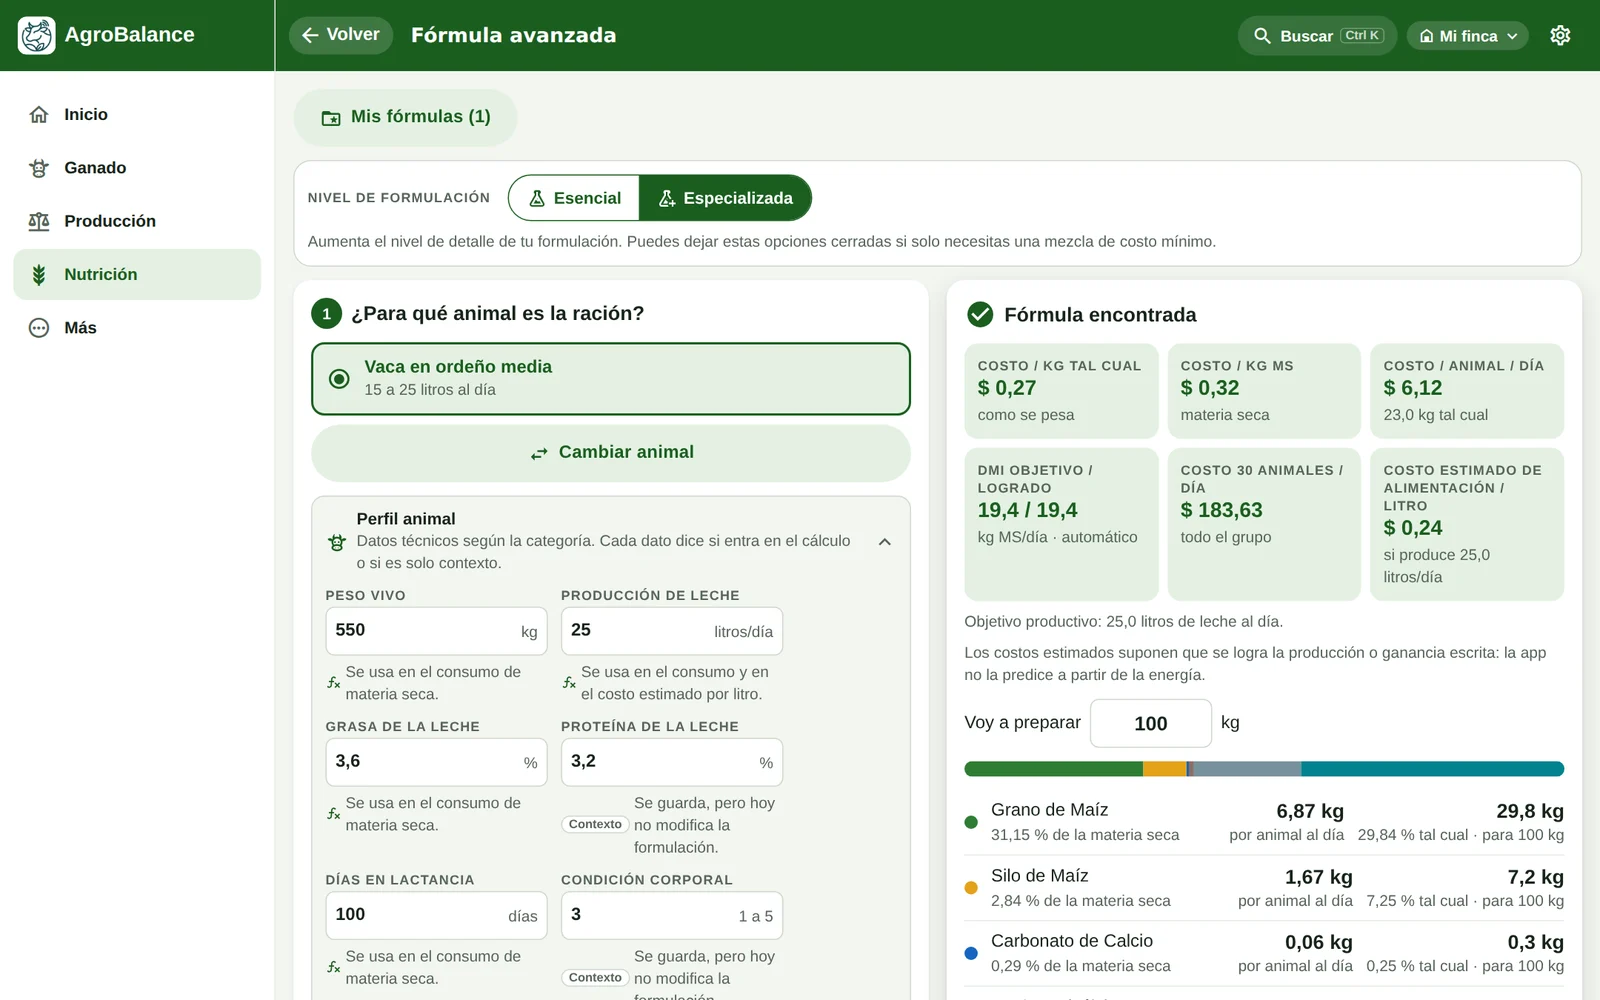
Task: Open the settings gear icon
Action: pos(1560,36)
